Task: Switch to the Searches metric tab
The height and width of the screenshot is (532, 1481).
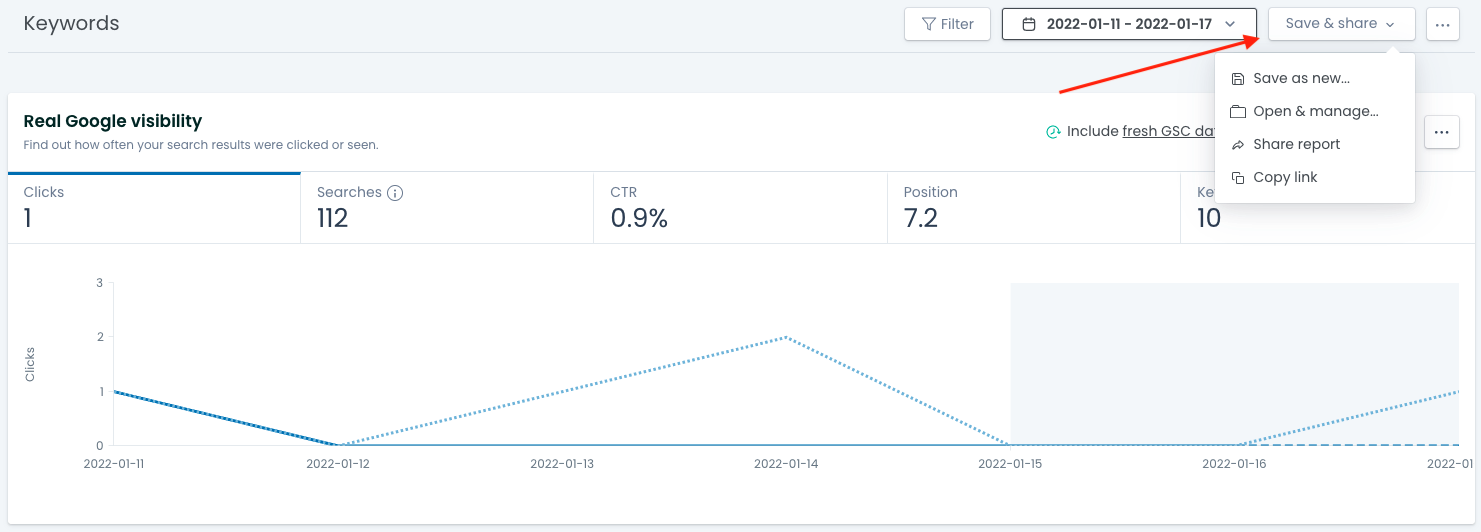Action: [x=446, y=207]
